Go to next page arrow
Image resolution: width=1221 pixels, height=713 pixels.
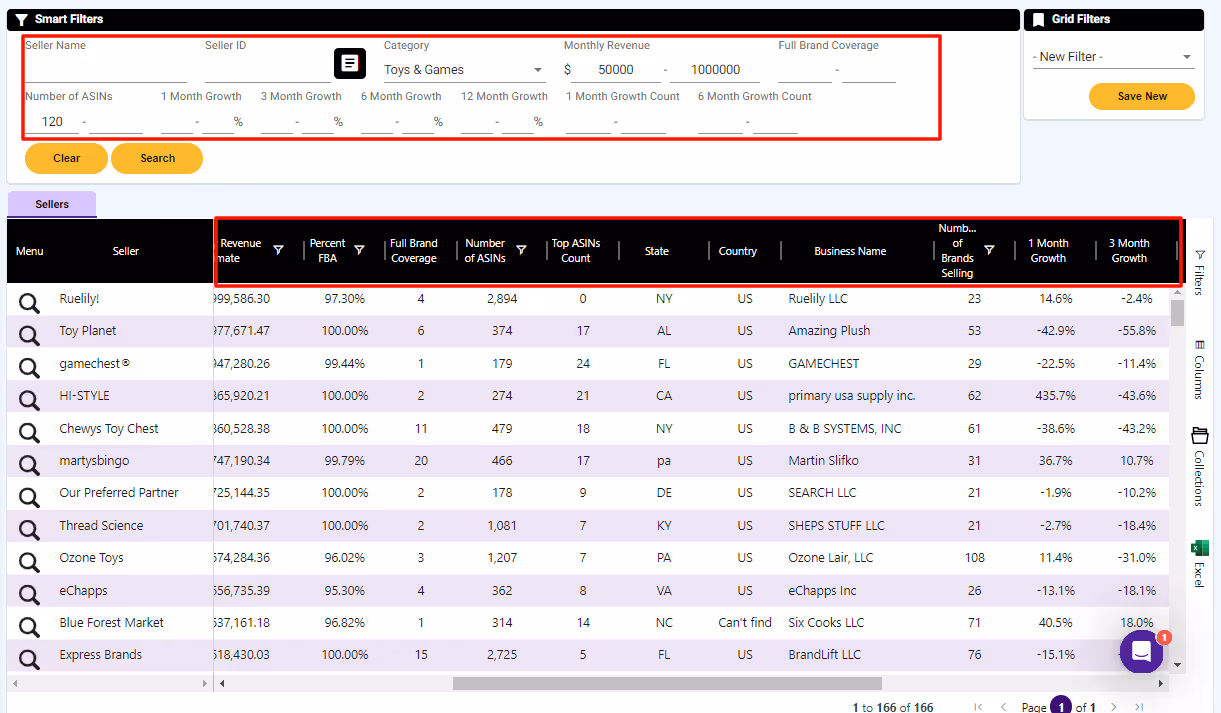click(1114, 707)
